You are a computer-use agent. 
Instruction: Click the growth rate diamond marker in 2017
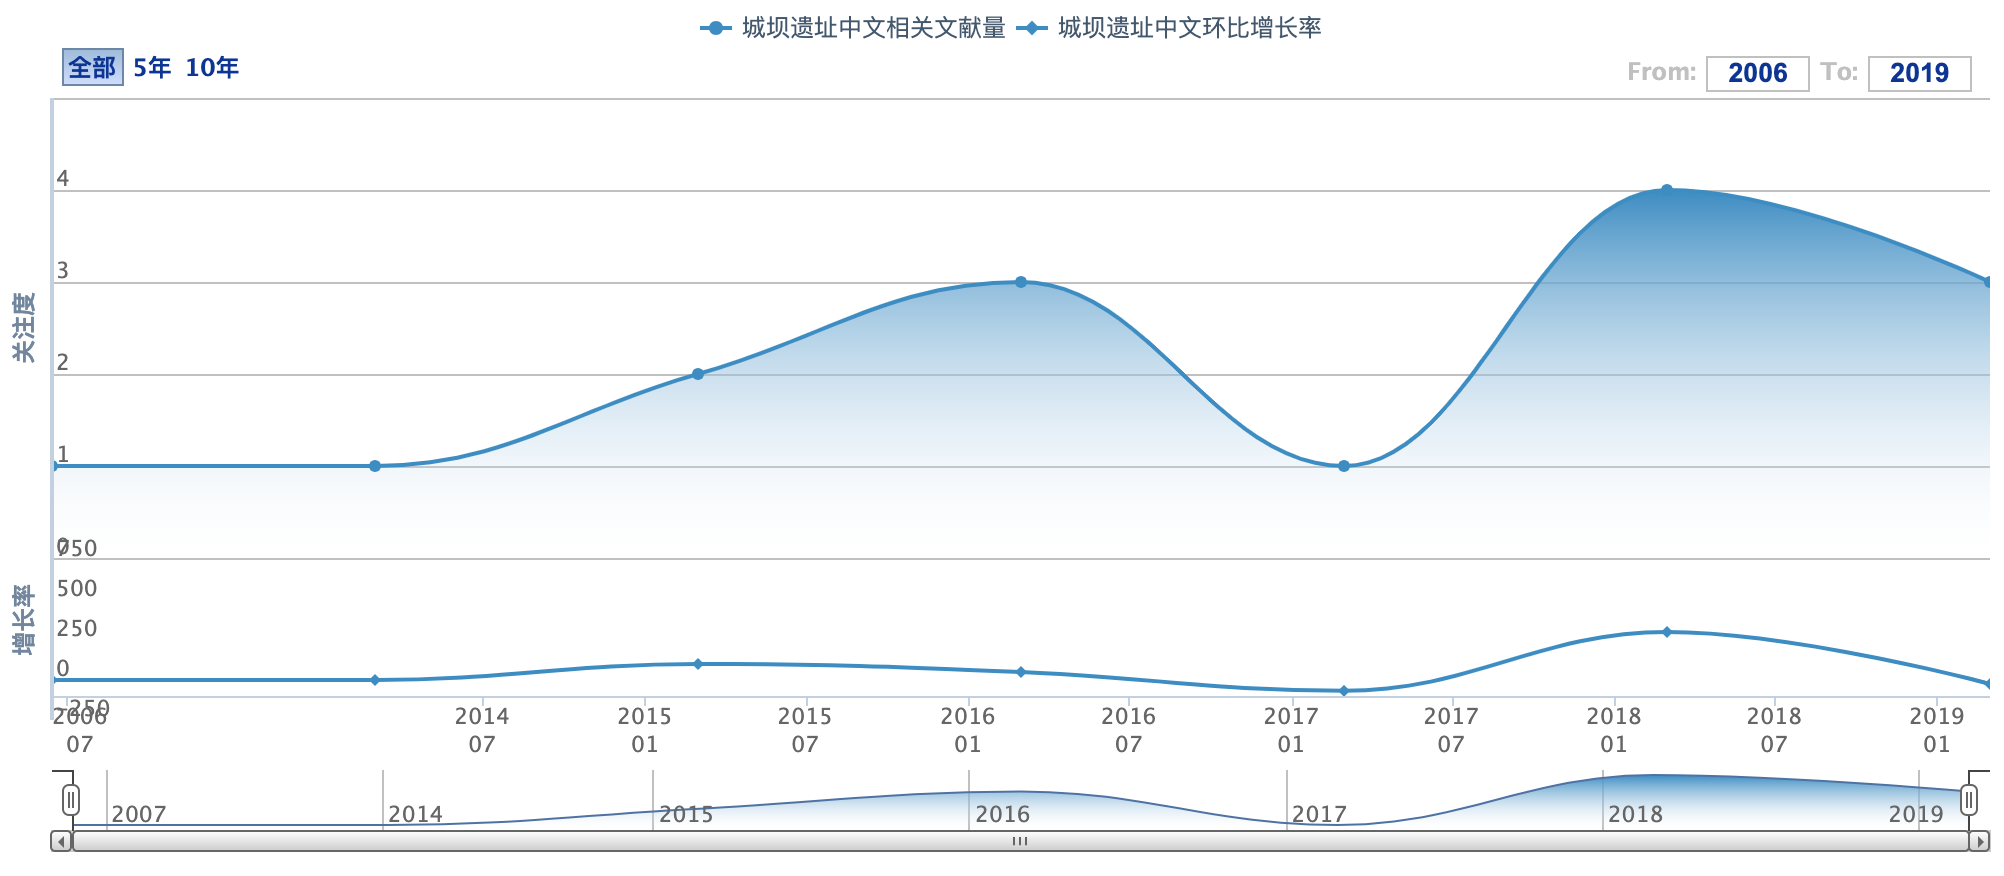(x=1343, y=691)
